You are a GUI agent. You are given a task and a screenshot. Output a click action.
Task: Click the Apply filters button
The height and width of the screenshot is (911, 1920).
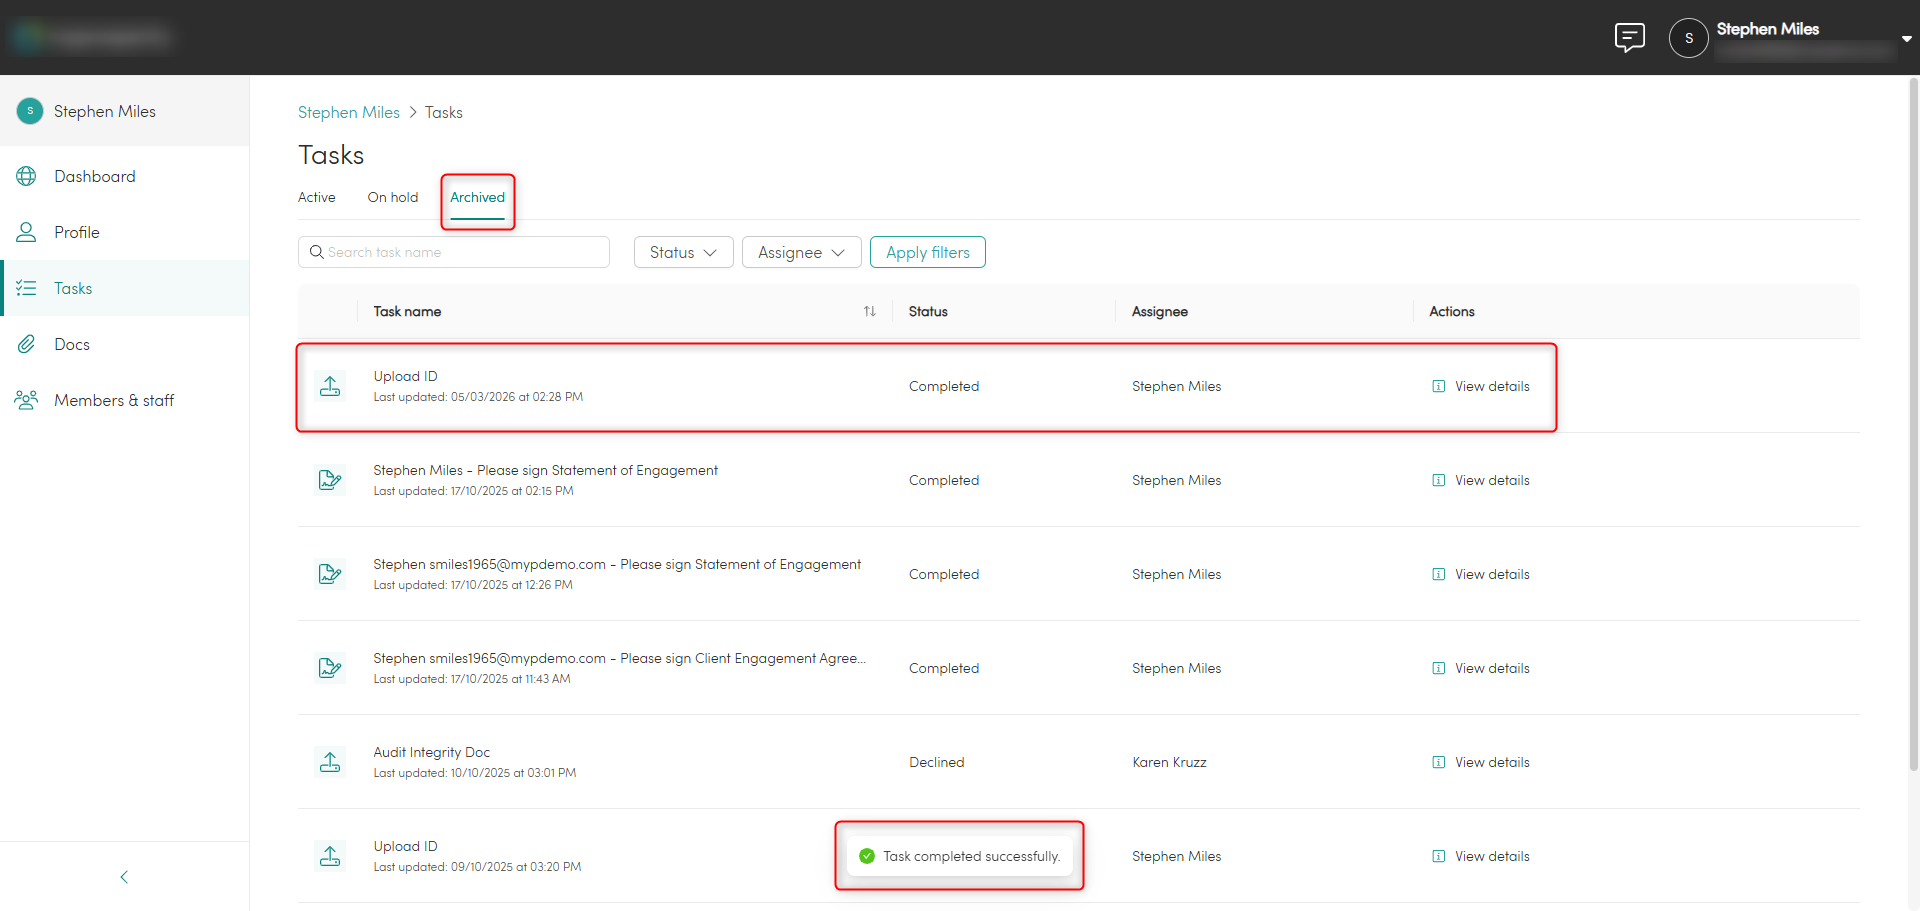pyautogui.click(x=928, y=252)
